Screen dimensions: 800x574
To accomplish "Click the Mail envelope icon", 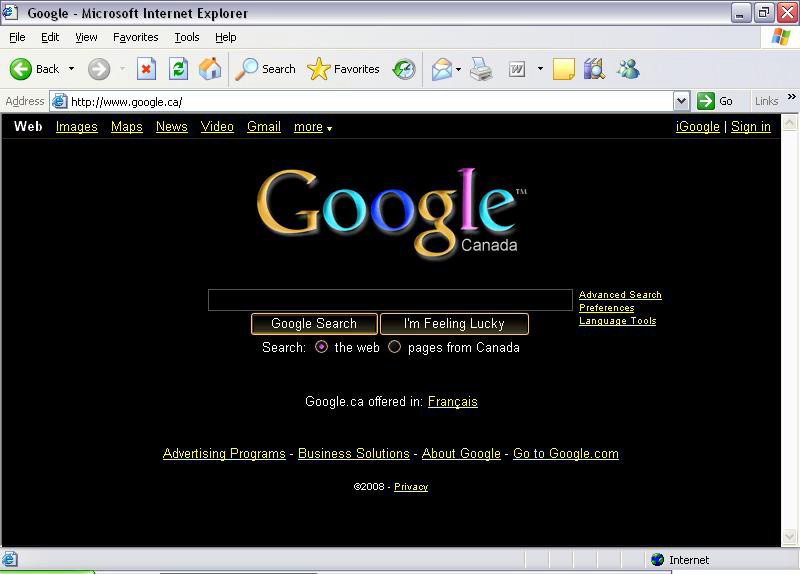I will point(441,69).
